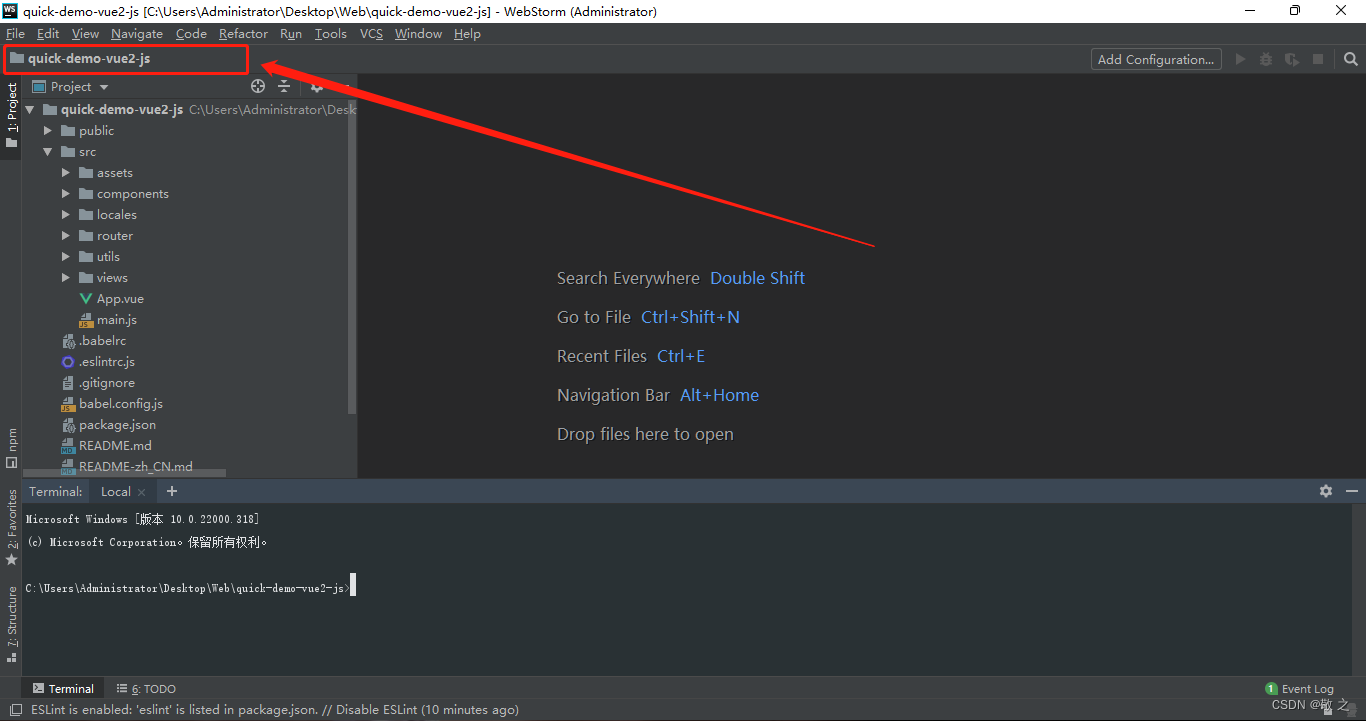Viewport: 1366px width, 721px height.
Task: Click the Locate/Scroll from Source target icon
Action: [x=258, y=87]
